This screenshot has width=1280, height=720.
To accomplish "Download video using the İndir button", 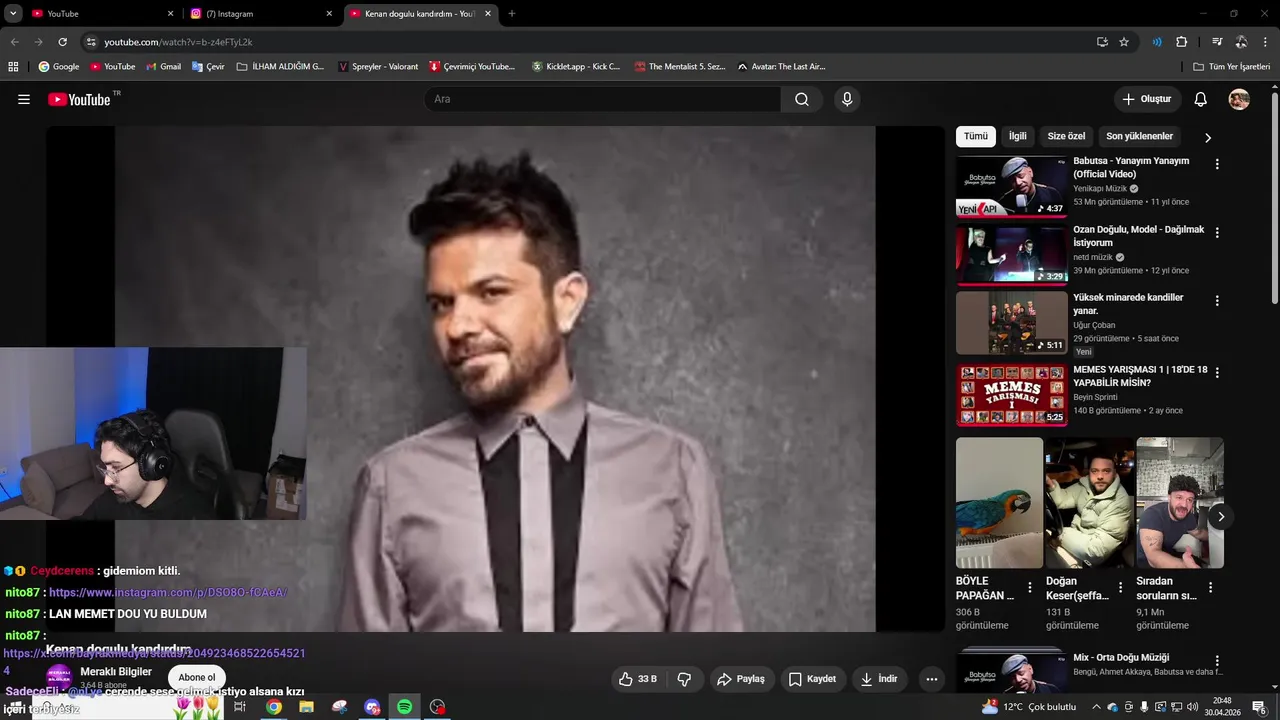I will pos(880,679).
